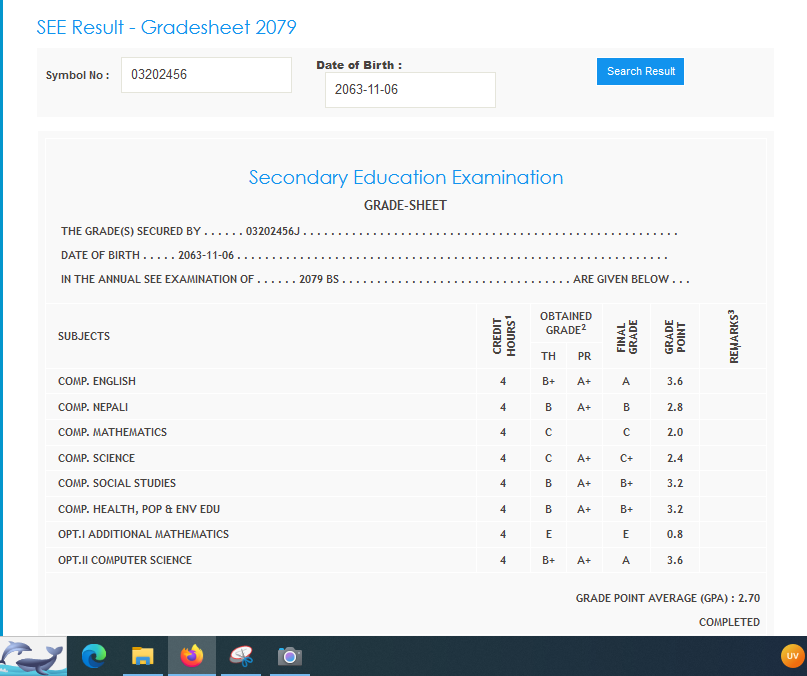Click the CREDIT HOURS column header
807x676 pixels.
tap(503, 336)
